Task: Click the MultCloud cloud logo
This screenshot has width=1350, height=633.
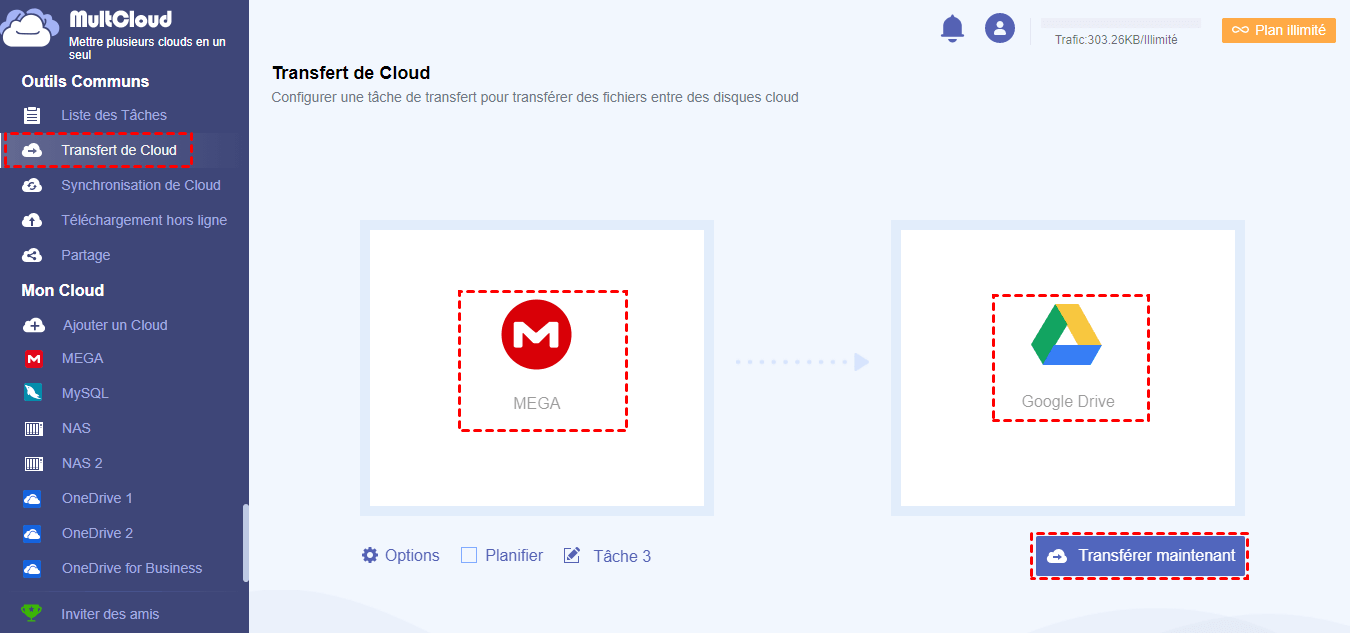Action: coord(29,28)
